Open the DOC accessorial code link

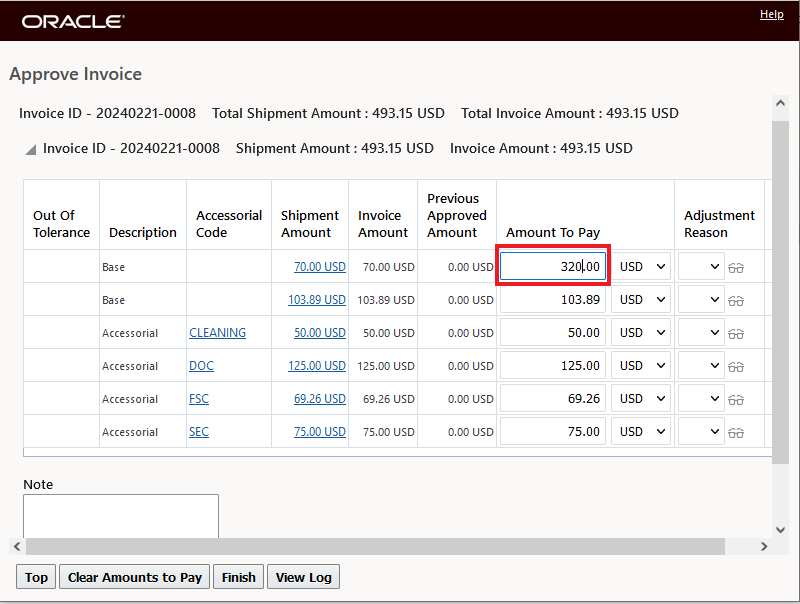coord(202,366)
